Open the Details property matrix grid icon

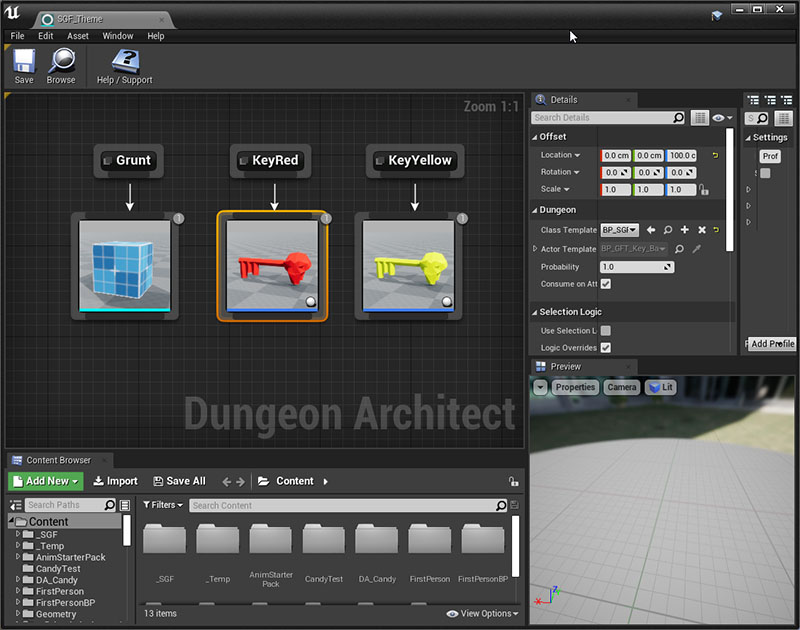[699, 118]
